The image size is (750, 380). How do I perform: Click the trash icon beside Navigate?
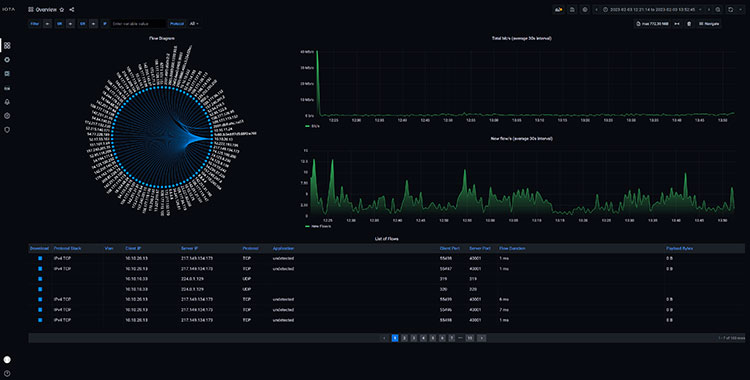[689, 23]
